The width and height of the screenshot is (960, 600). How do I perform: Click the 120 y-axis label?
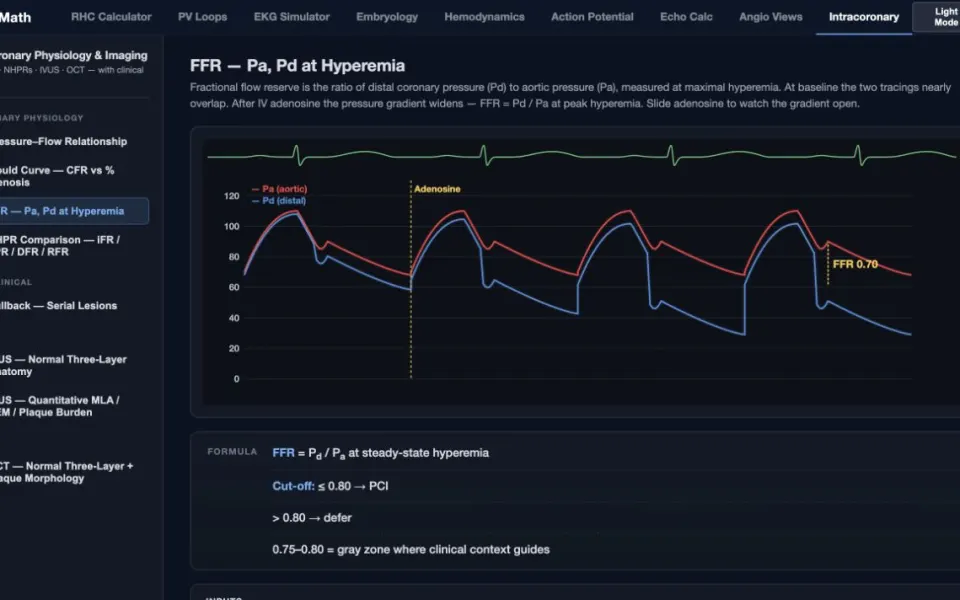pyautogui.click(x=232, y=196)
